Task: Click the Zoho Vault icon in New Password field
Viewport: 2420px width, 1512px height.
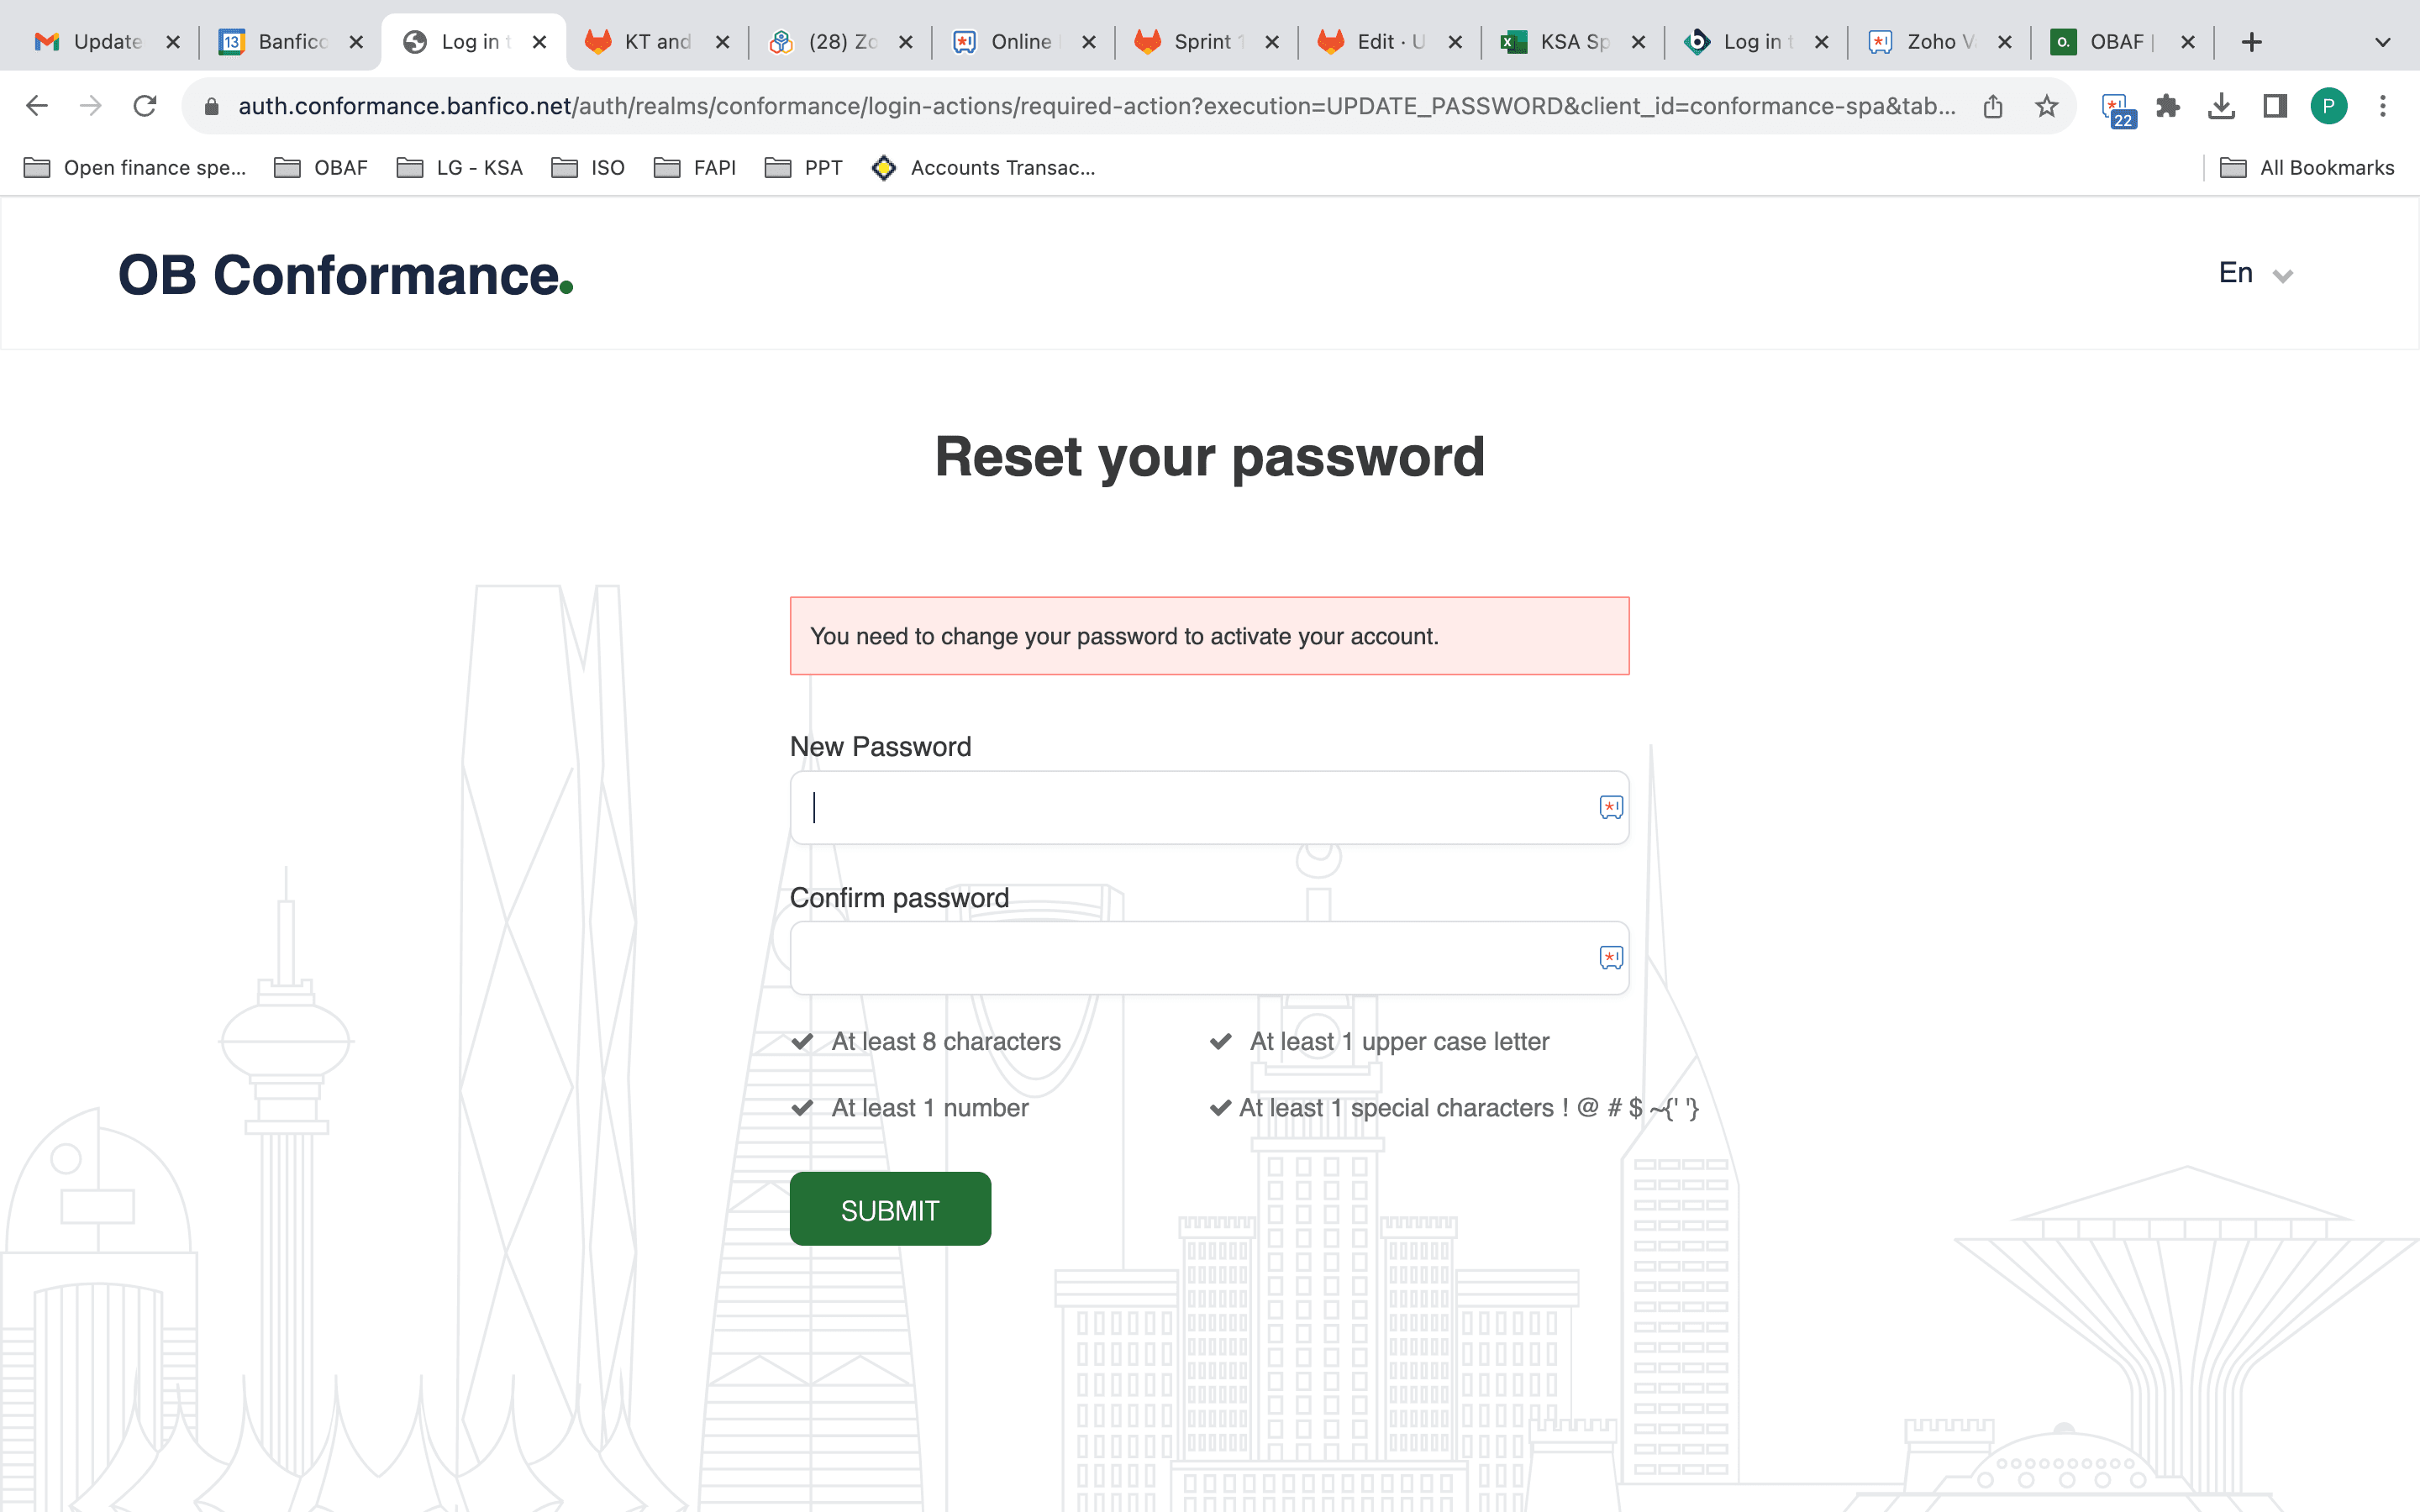Action: coord(1611,807)
